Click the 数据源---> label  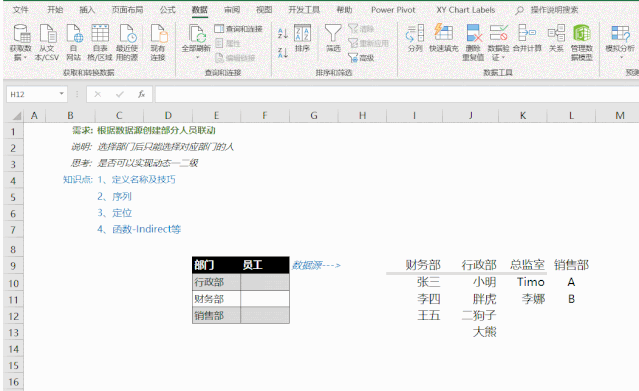316,265
